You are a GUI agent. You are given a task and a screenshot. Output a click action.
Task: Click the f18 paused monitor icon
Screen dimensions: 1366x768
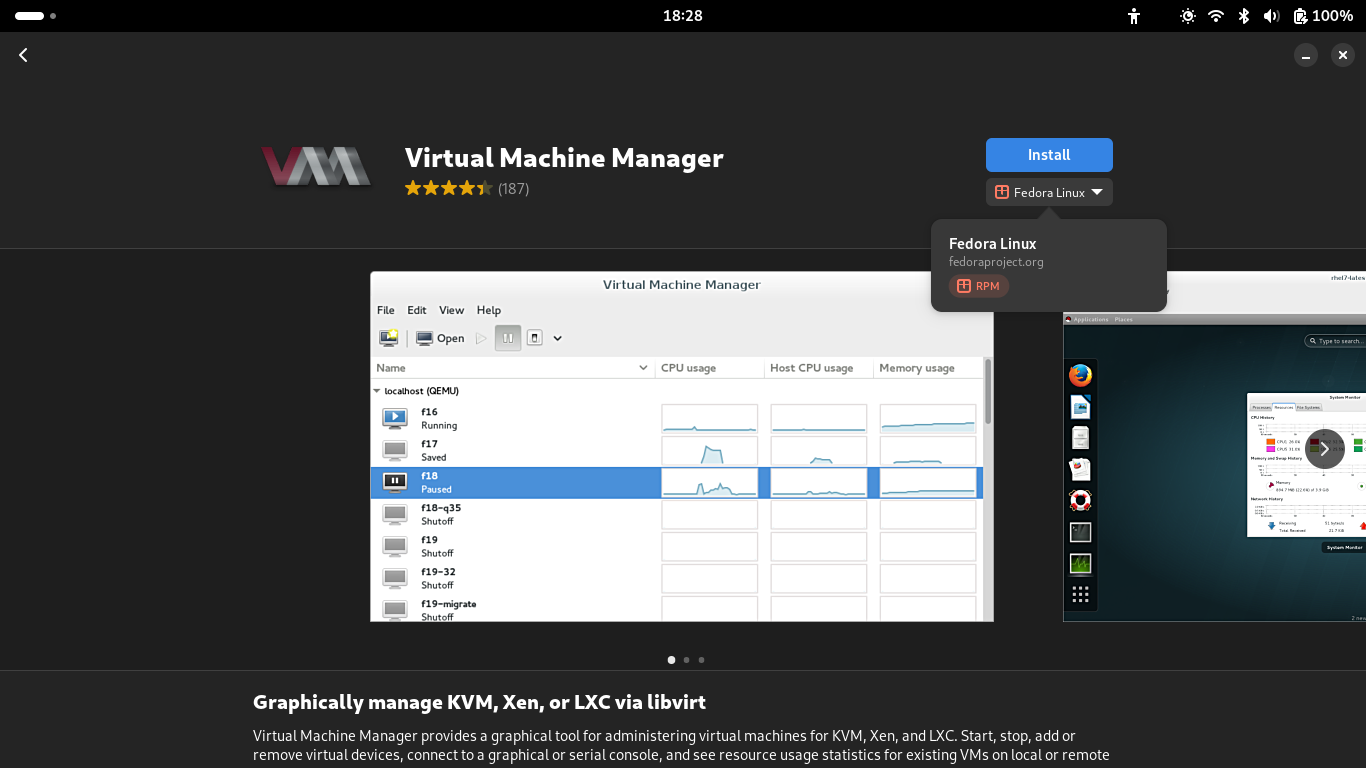click(x=395, y=482)
